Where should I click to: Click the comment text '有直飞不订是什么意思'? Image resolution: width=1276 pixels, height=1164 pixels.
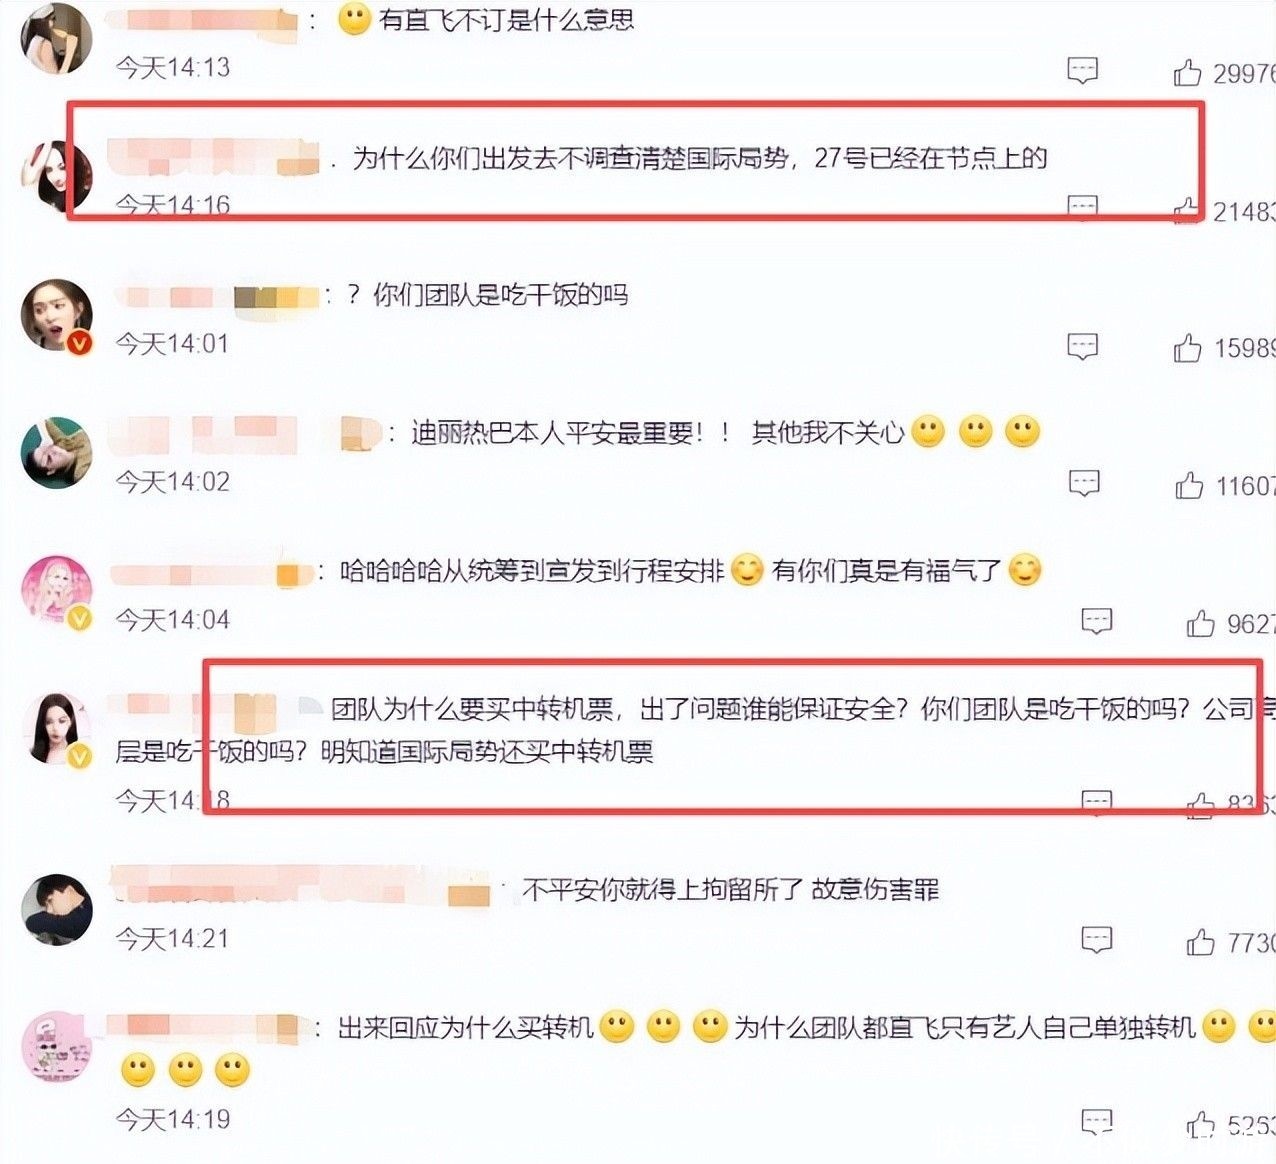(507, 20)
